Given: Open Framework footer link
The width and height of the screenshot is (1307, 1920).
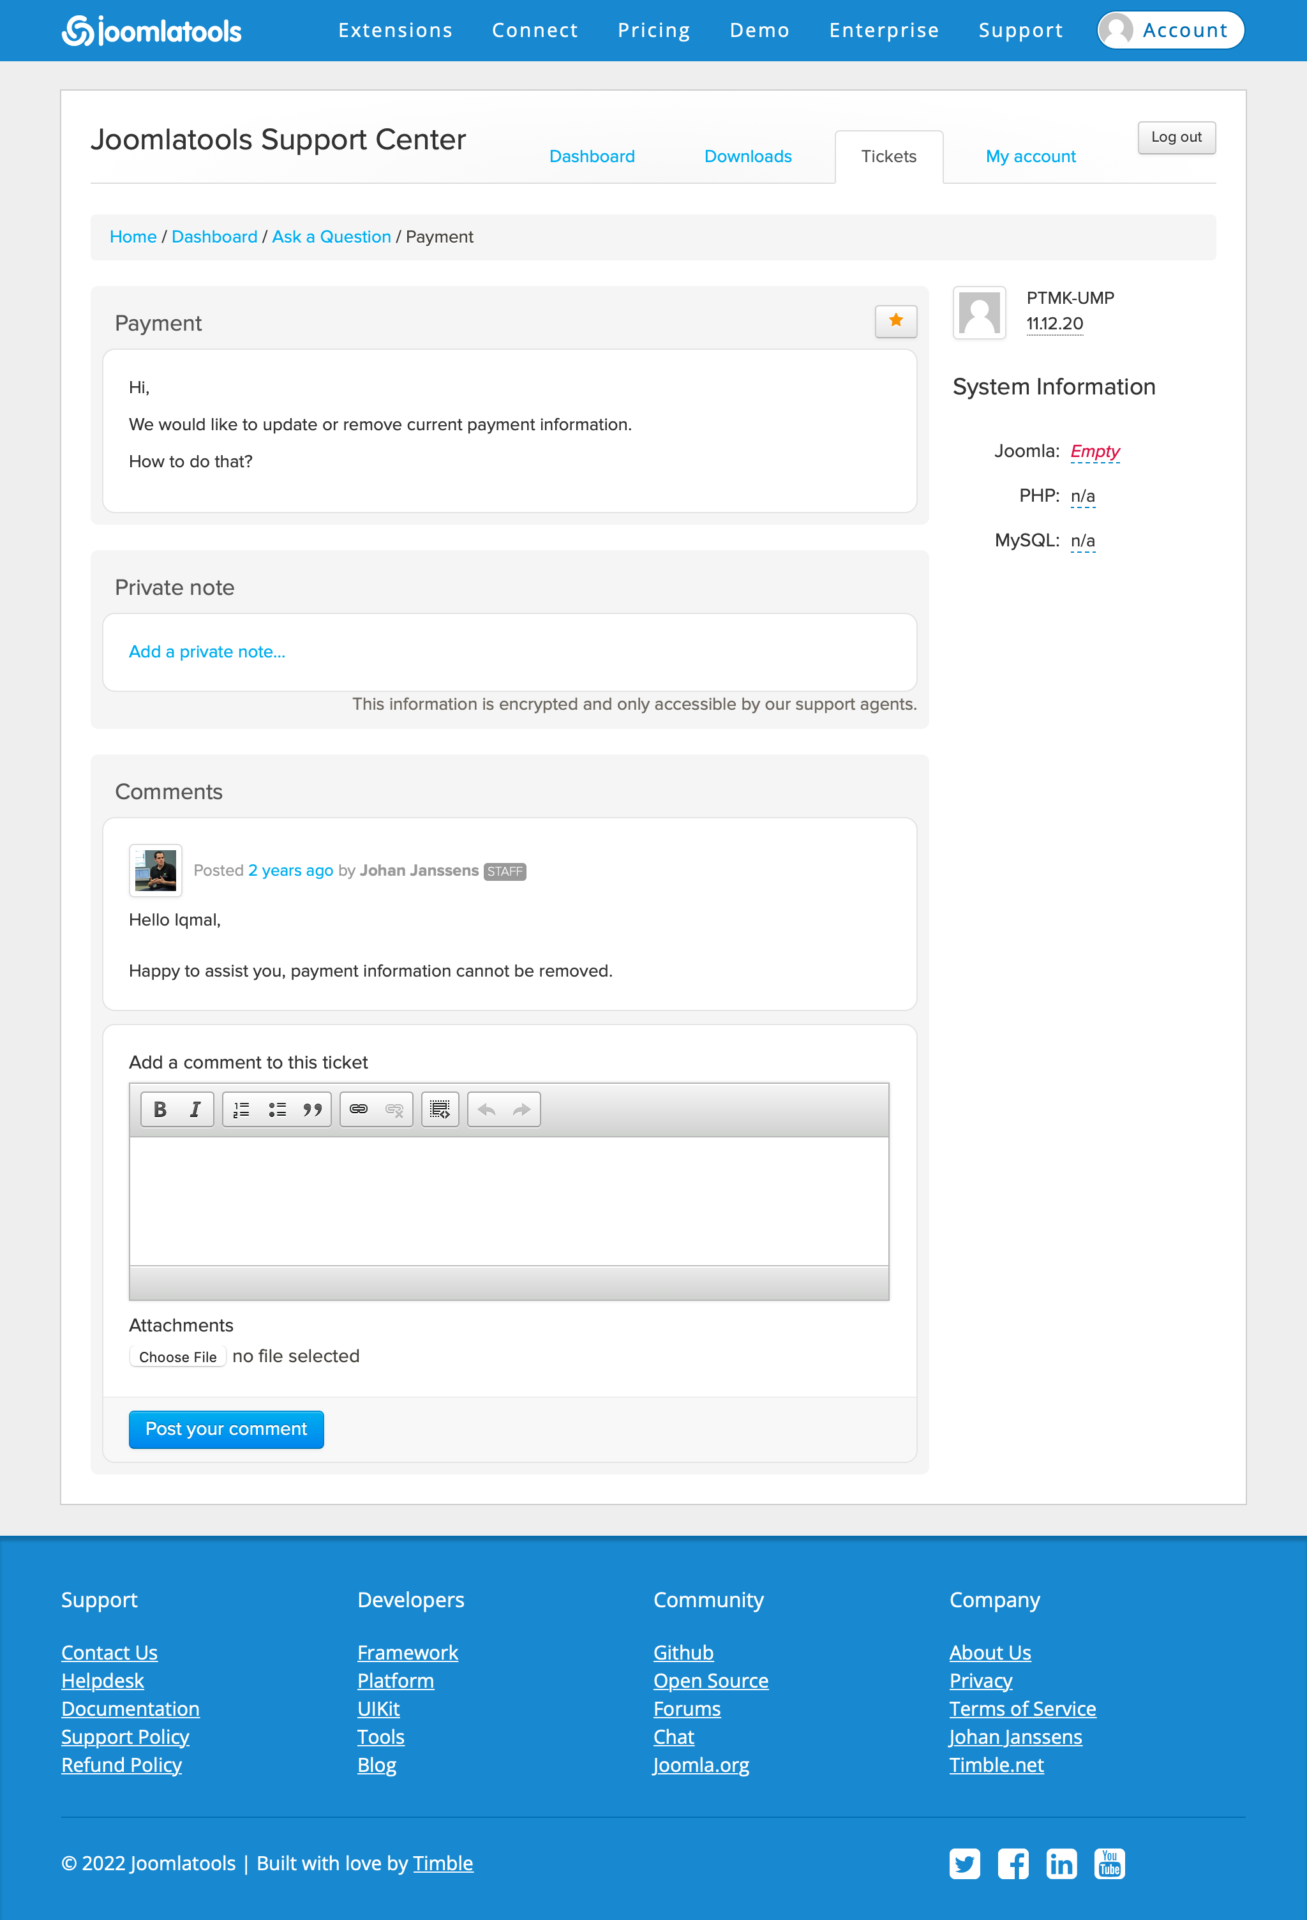Looking at the screenshot, I should tap(408, 1653).
